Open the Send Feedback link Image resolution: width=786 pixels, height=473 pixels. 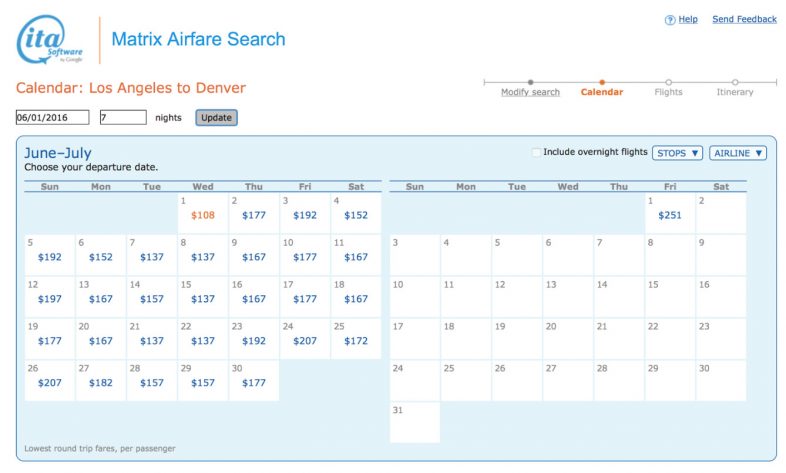coord(744,19)
